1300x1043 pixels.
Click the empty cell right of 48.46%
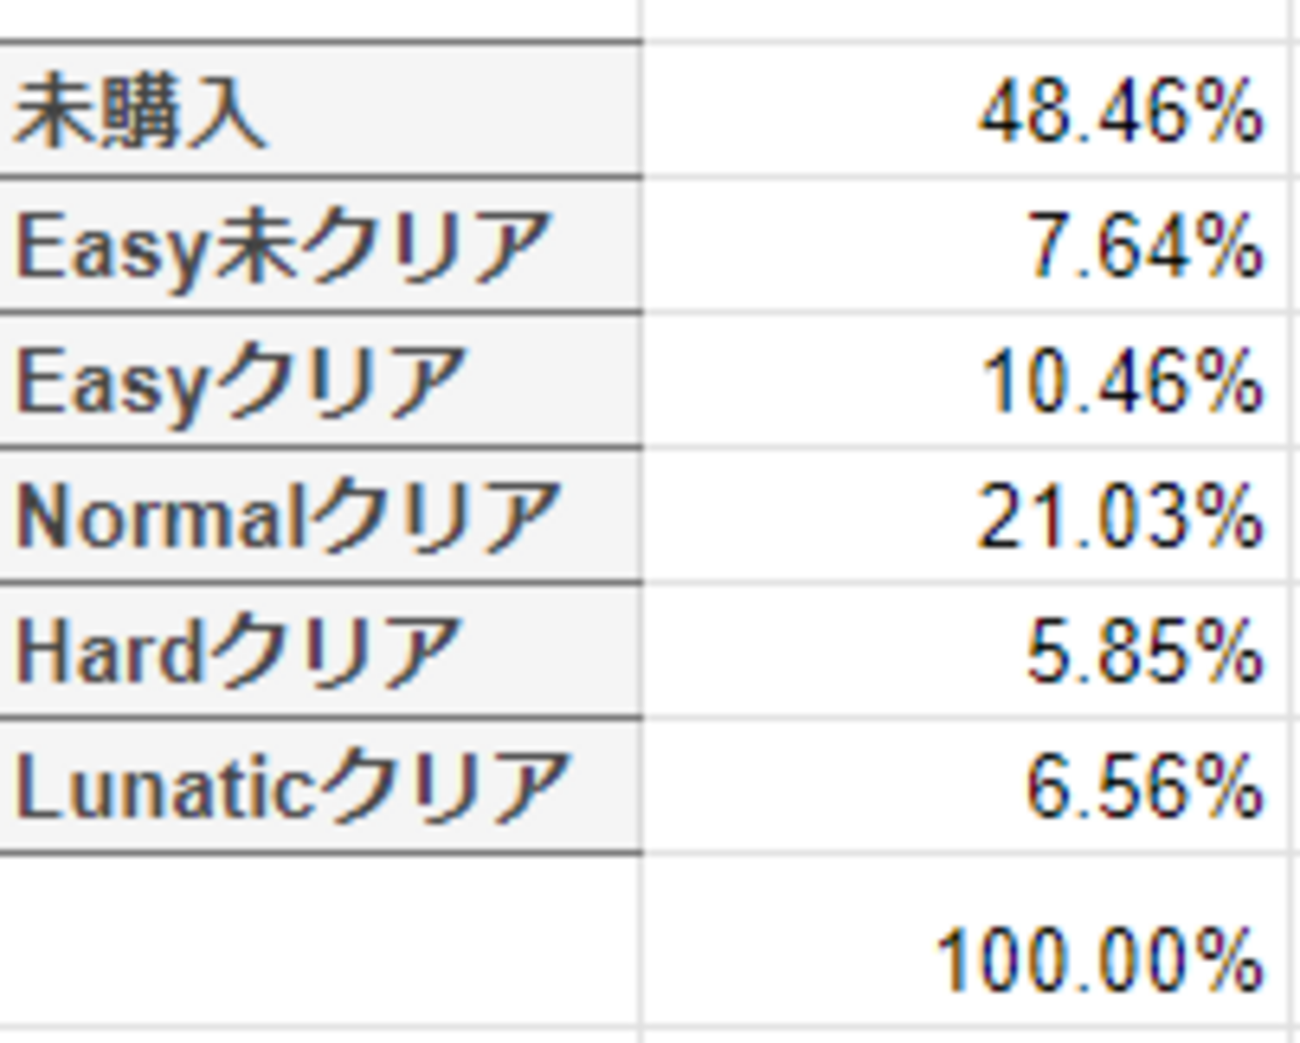click(x=1294, y=111)
